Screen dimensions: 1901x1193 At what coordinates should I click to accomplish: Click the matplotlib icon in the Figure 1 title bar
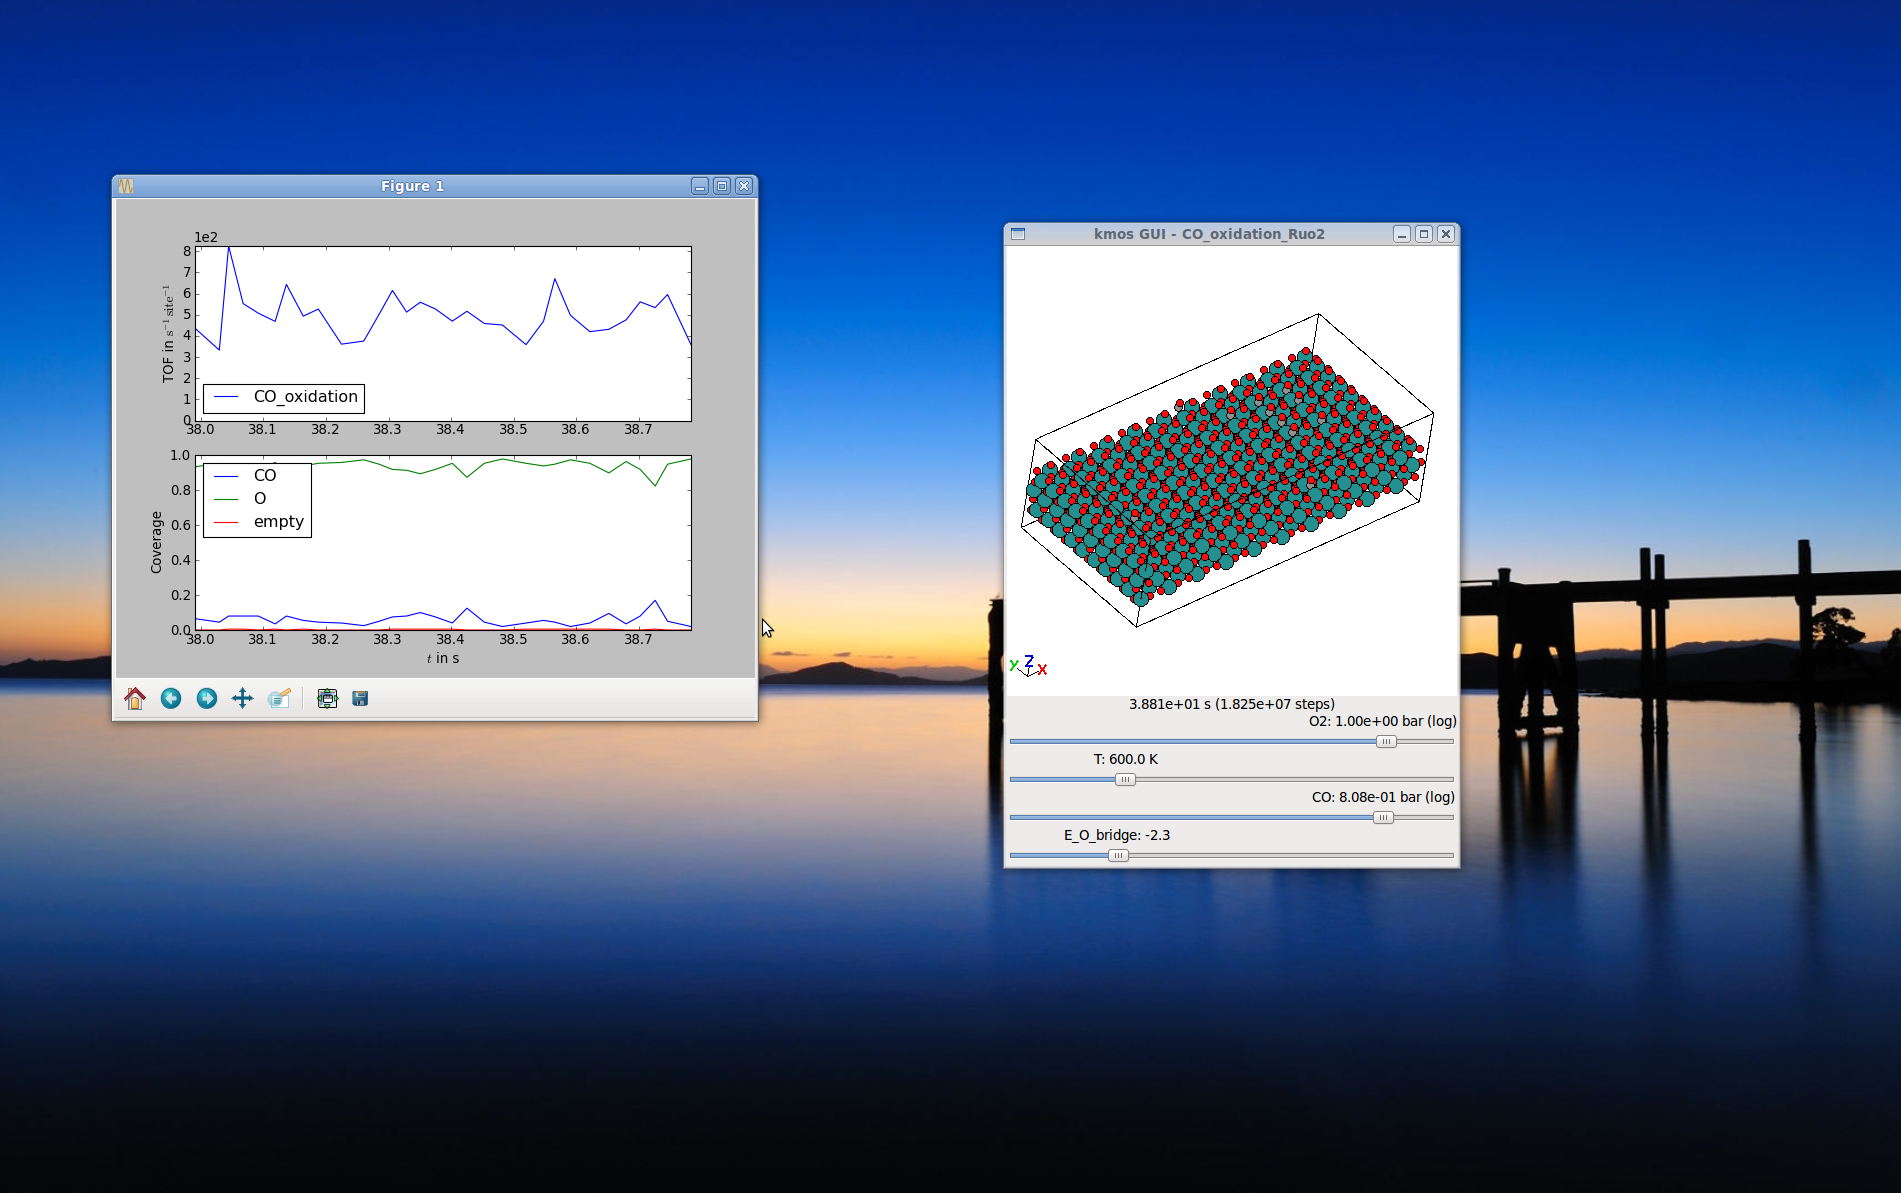point(126,186)
